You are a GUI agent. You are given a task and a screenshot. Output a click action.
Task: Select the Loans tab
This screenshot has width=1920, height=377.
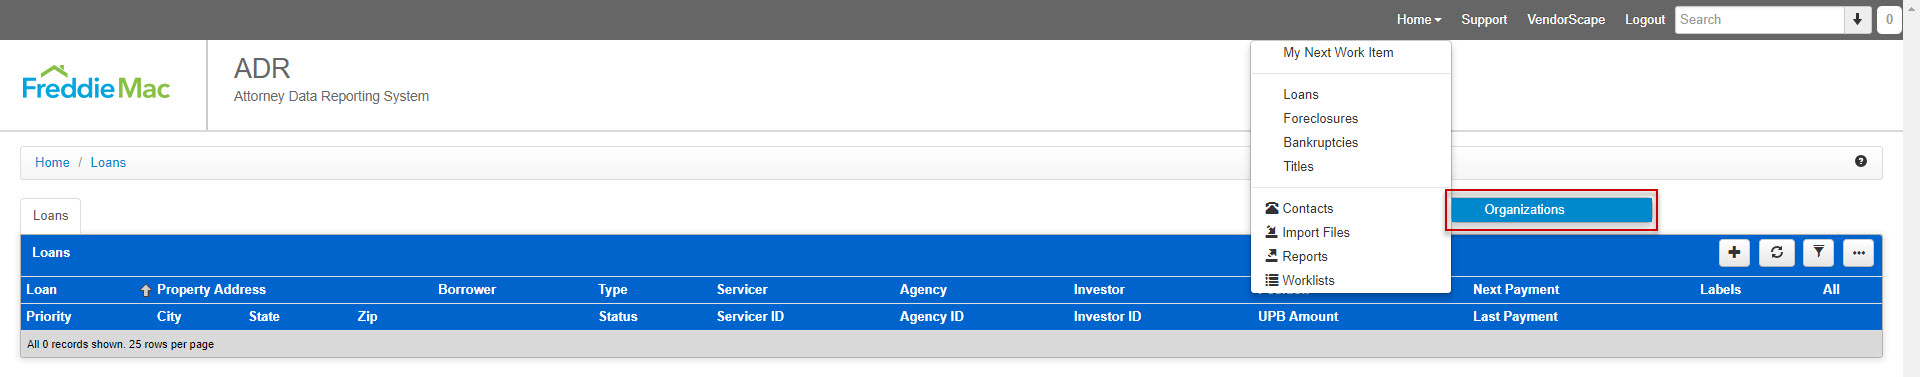pos(51,216)
